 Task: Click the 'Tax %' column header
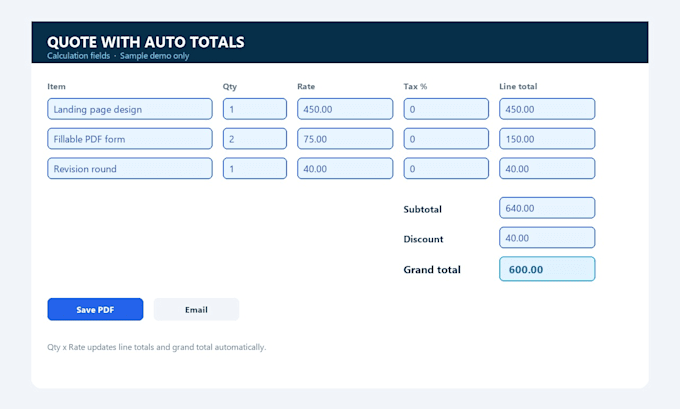(x=415, y=86)
